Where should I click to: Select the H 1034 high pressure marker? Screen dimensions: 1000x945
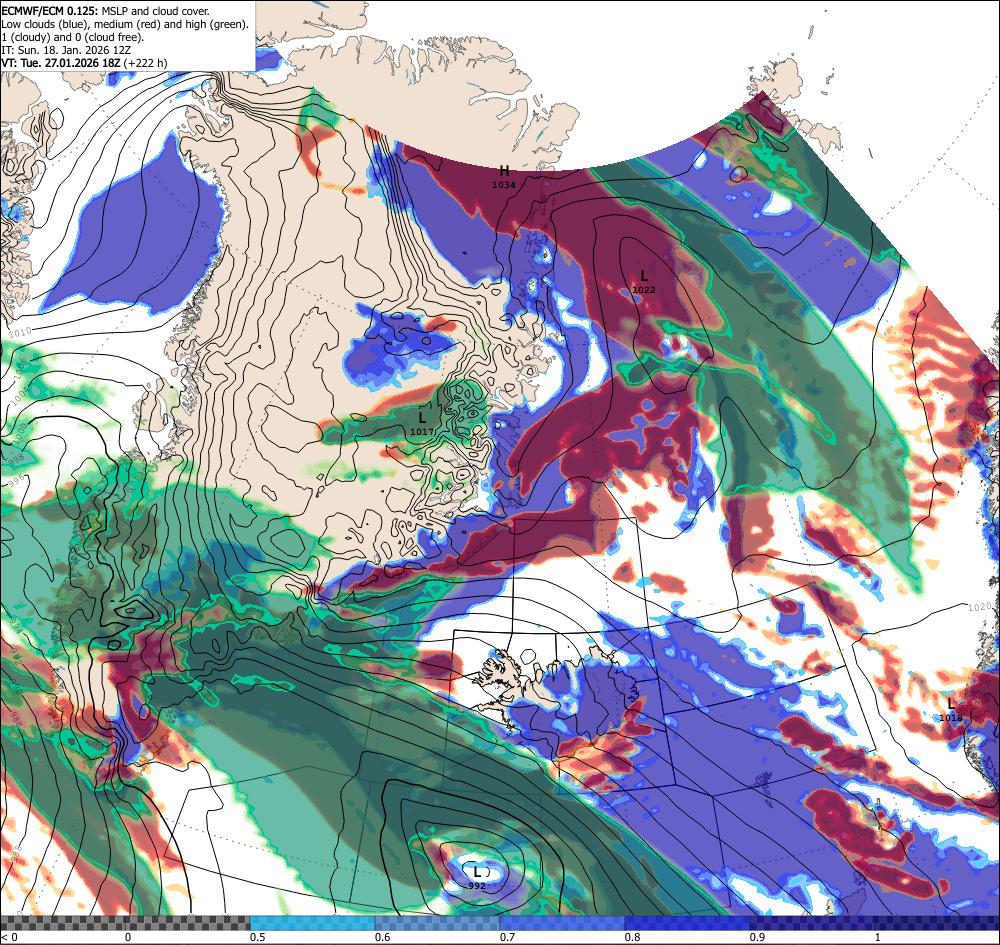pos(504,176)
